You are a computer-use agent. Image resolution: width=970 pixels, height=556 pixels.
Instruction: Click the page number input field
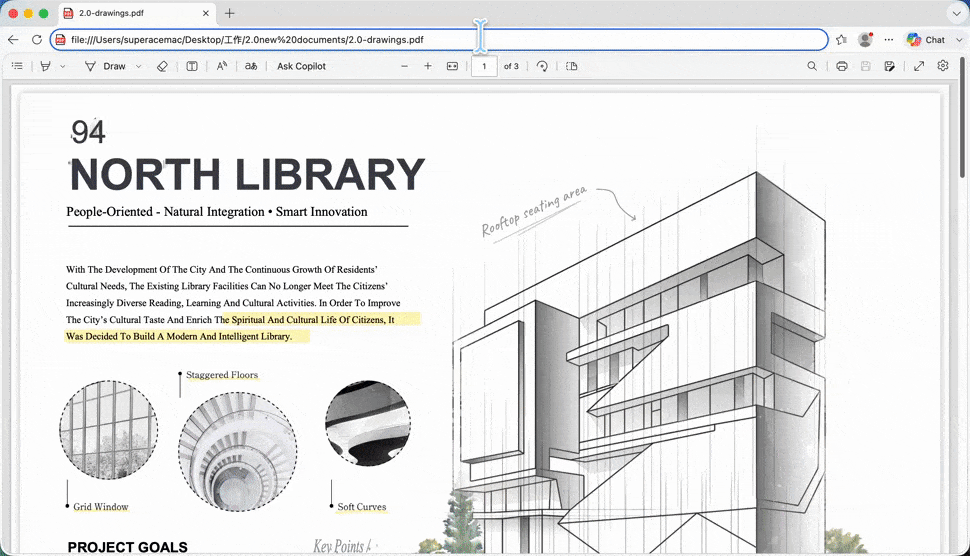484,66
